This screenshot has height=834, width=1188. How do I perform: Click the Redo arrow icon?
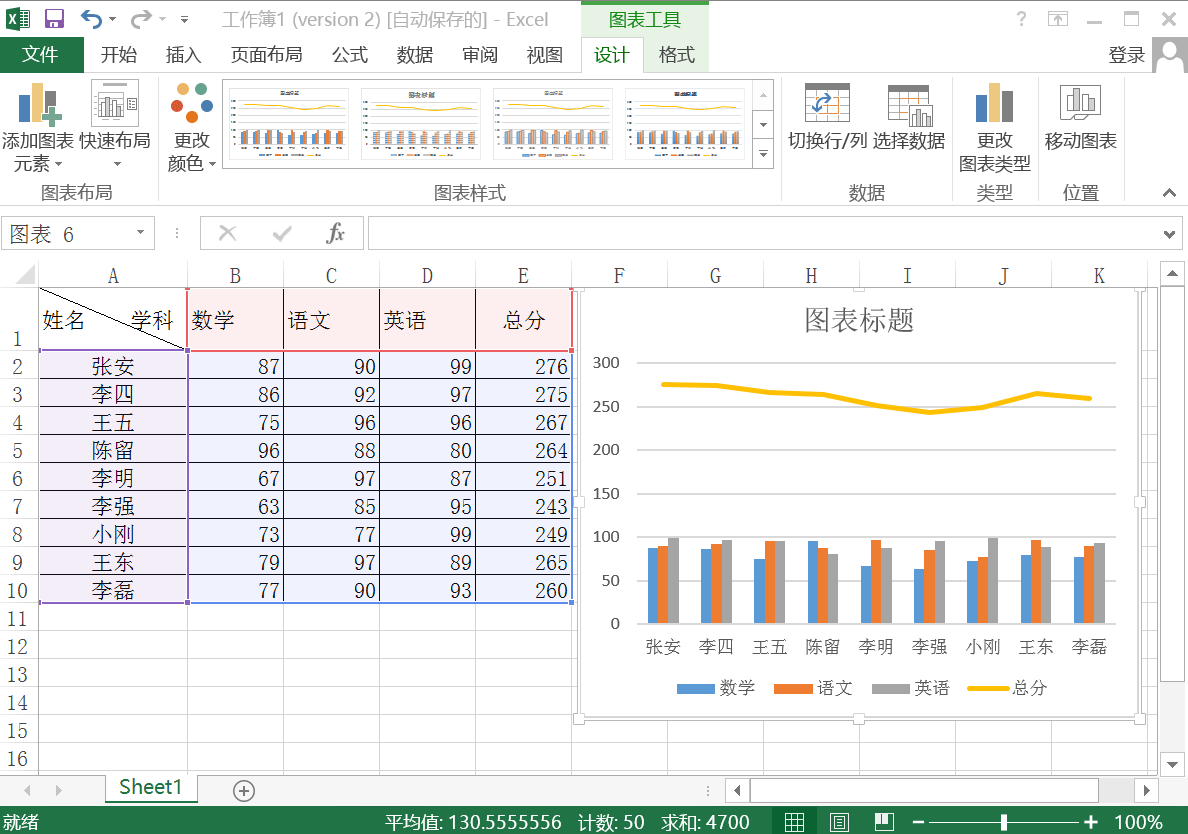pos(141,19)
